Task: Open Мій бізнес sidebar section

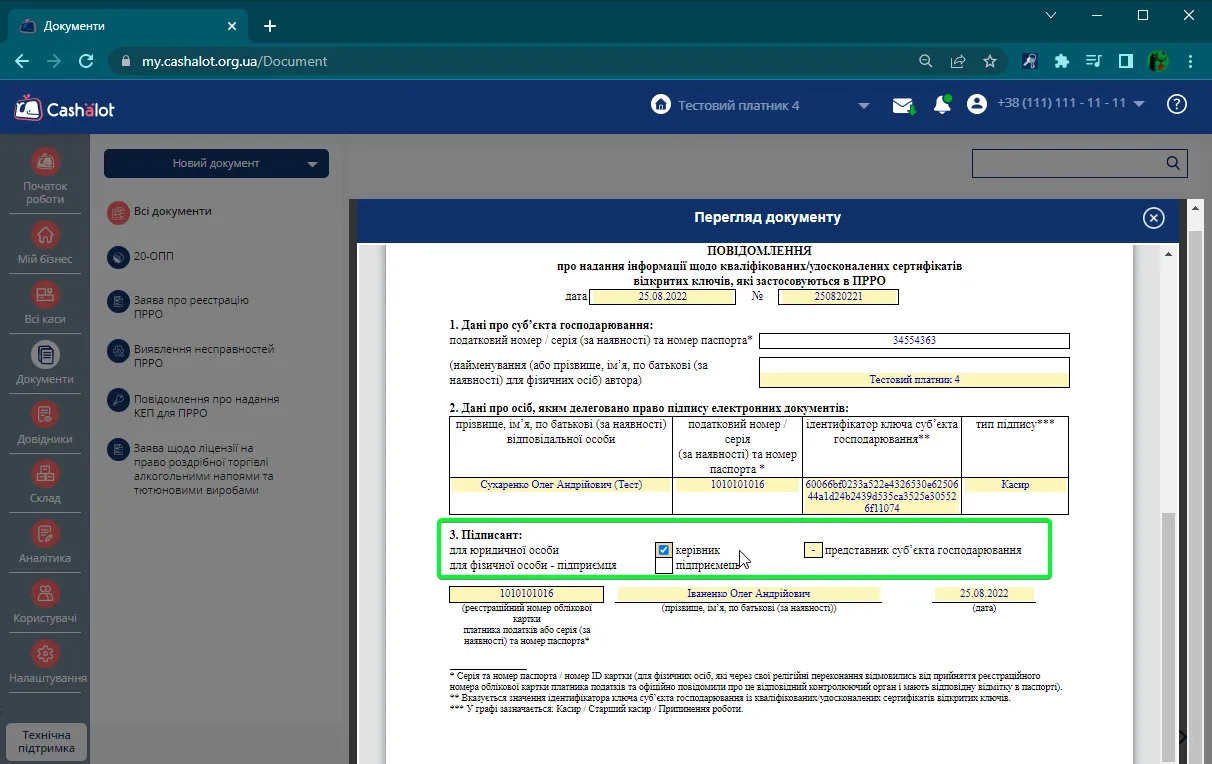Action: point(45,243)
